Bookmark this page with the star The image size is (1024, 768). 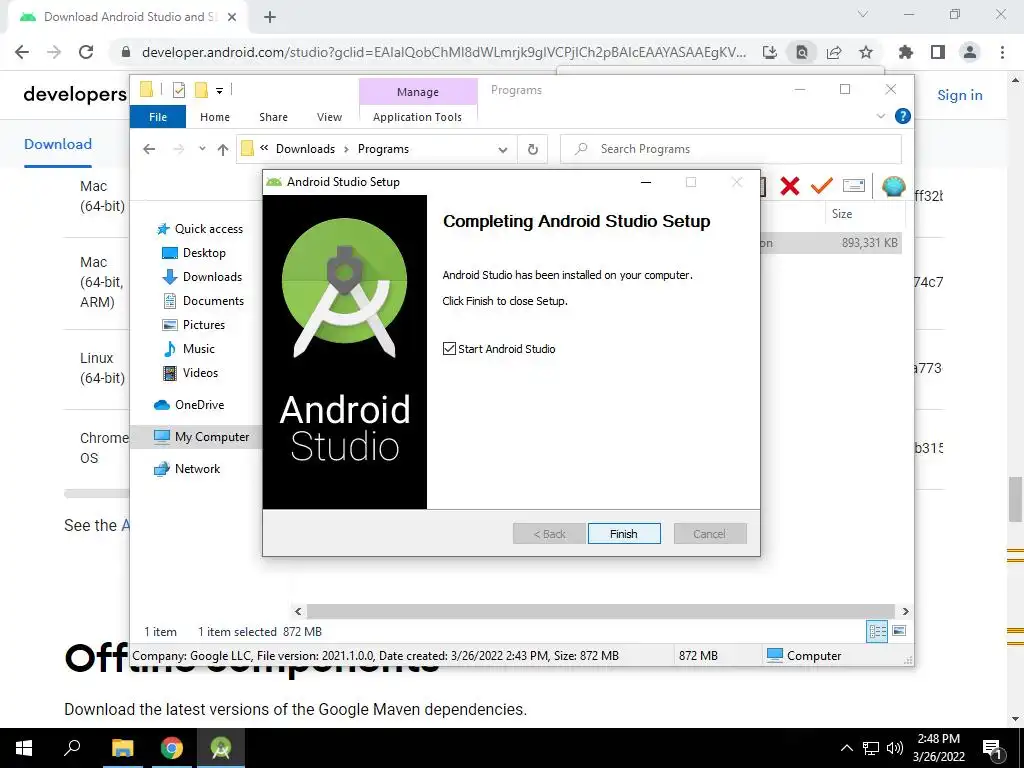coord(866,52)
